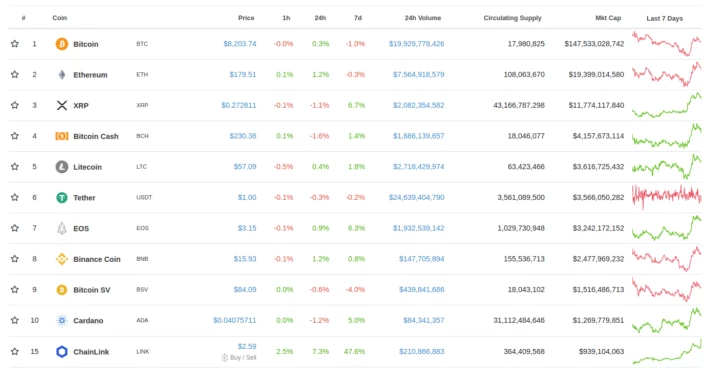Sort by Mkt Cap column header
The width and height of the screenshot is (710, 371).
pos(608,18)
